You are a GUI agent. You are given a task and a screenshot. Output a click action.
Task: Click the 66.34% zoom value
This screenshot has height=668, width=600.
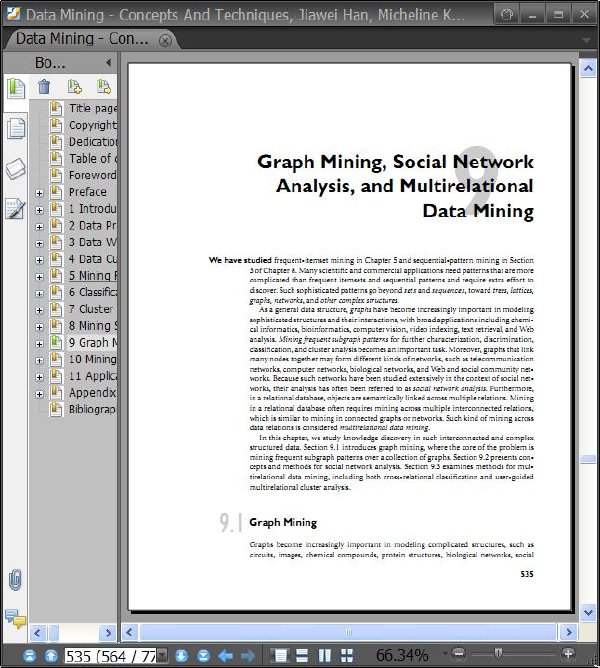click(402, 655)
